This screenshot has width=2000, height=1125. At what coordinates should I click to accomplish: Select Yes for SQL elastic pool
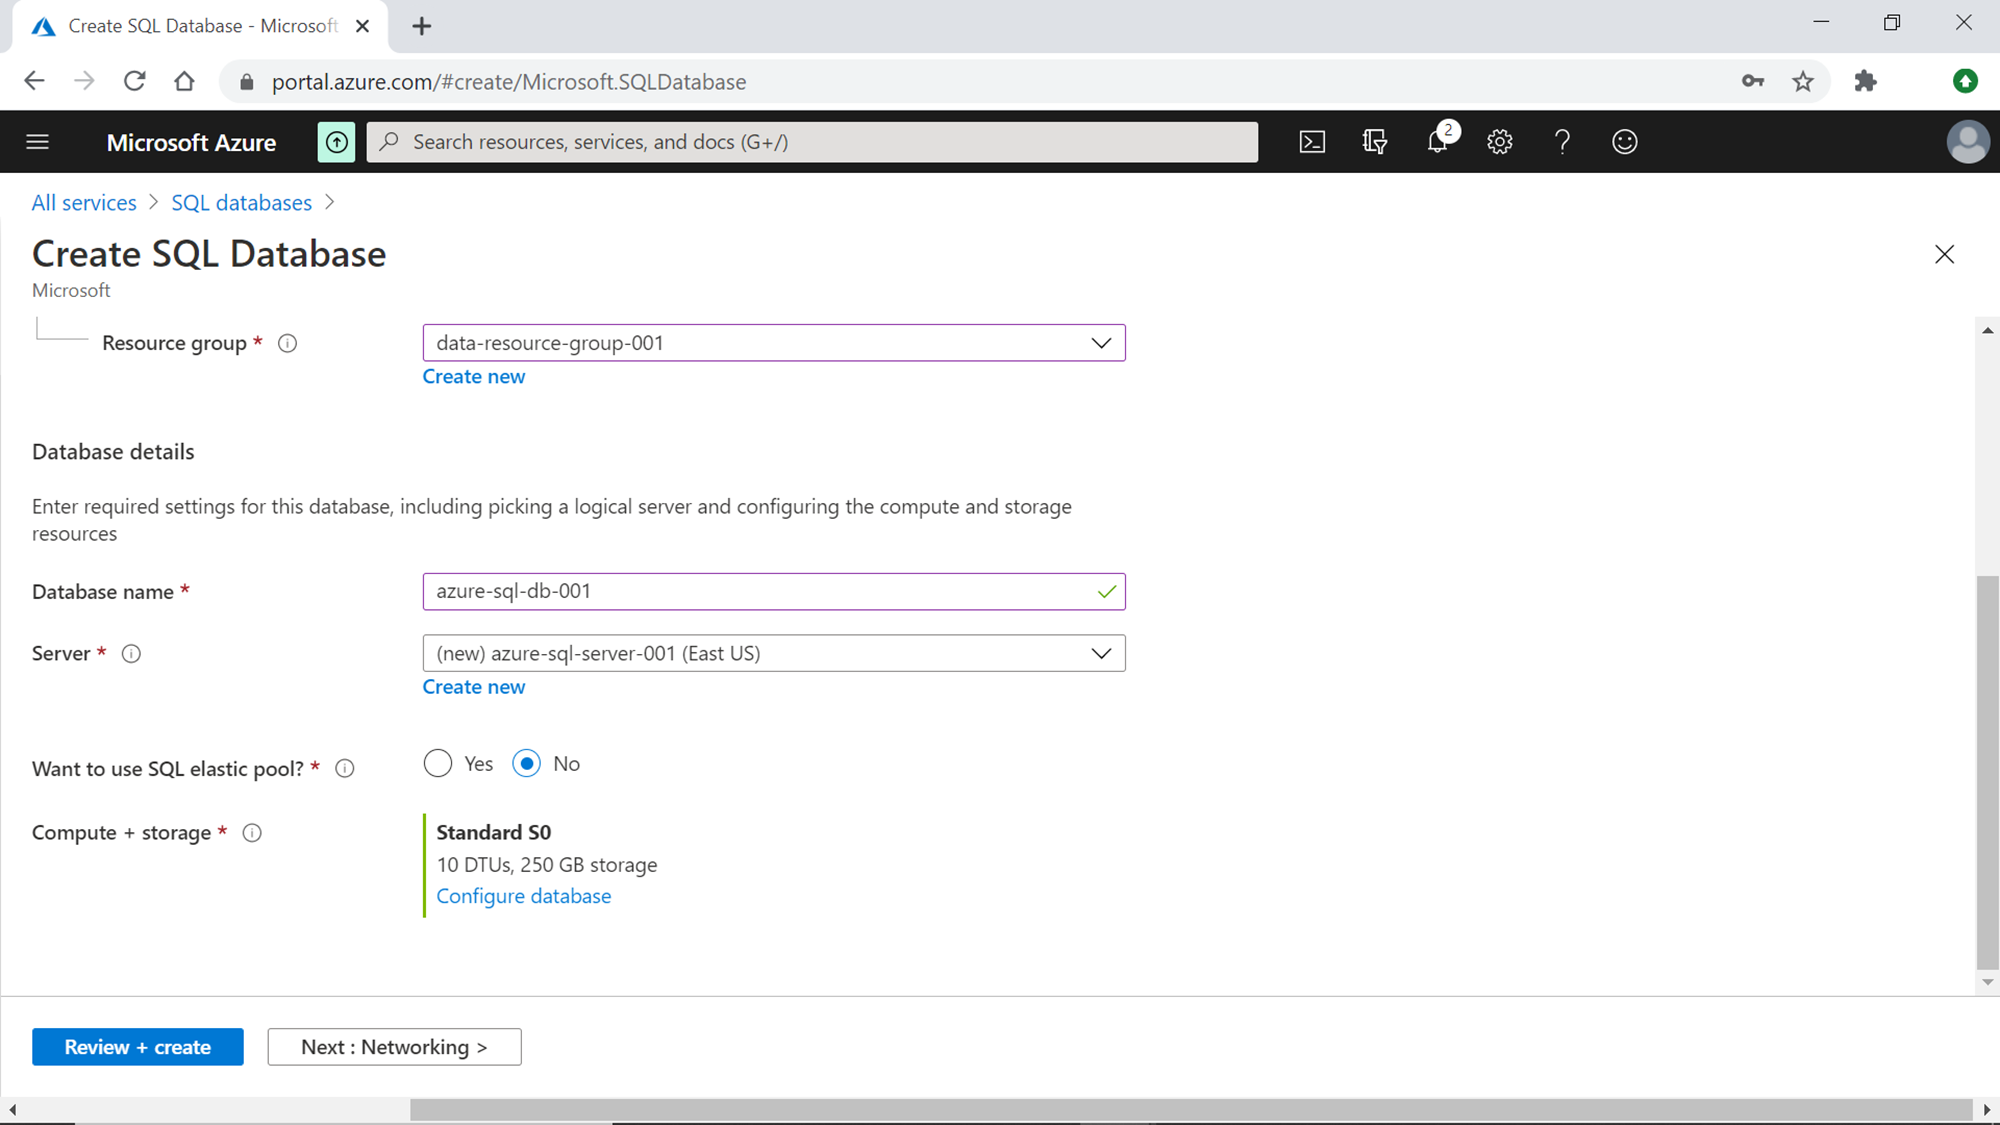coord(438,764)
